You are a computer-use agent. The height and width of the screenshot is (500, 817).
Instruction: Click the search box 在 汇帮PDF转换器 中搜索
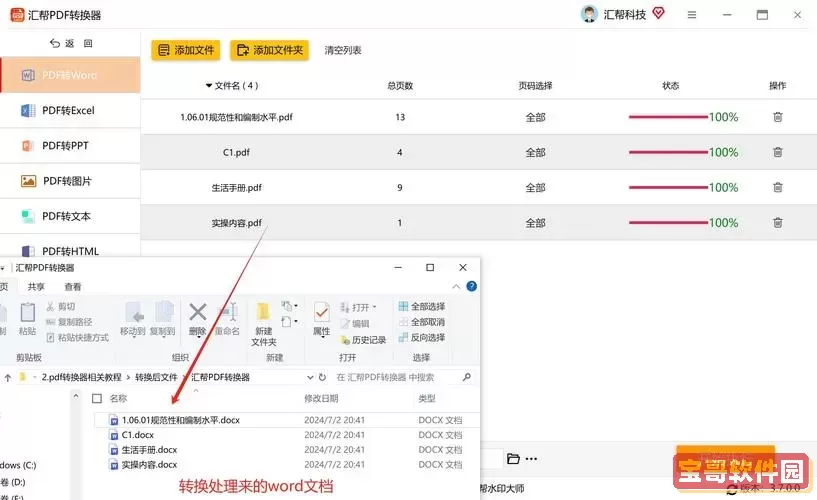click(403, 377)
